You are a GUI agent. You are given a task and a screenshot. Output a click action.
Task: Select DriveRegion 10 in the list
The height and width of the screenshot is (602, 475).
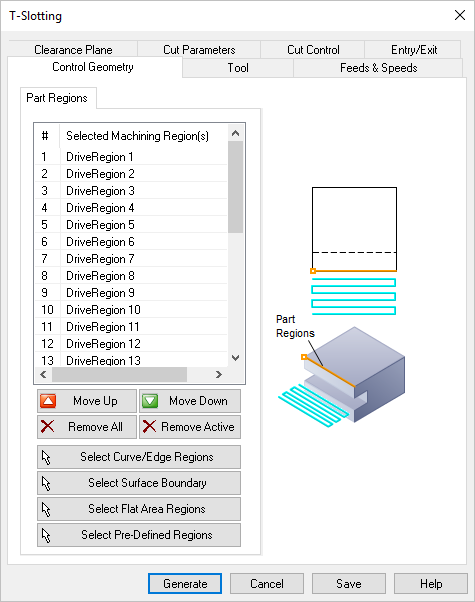coord(131,309)
